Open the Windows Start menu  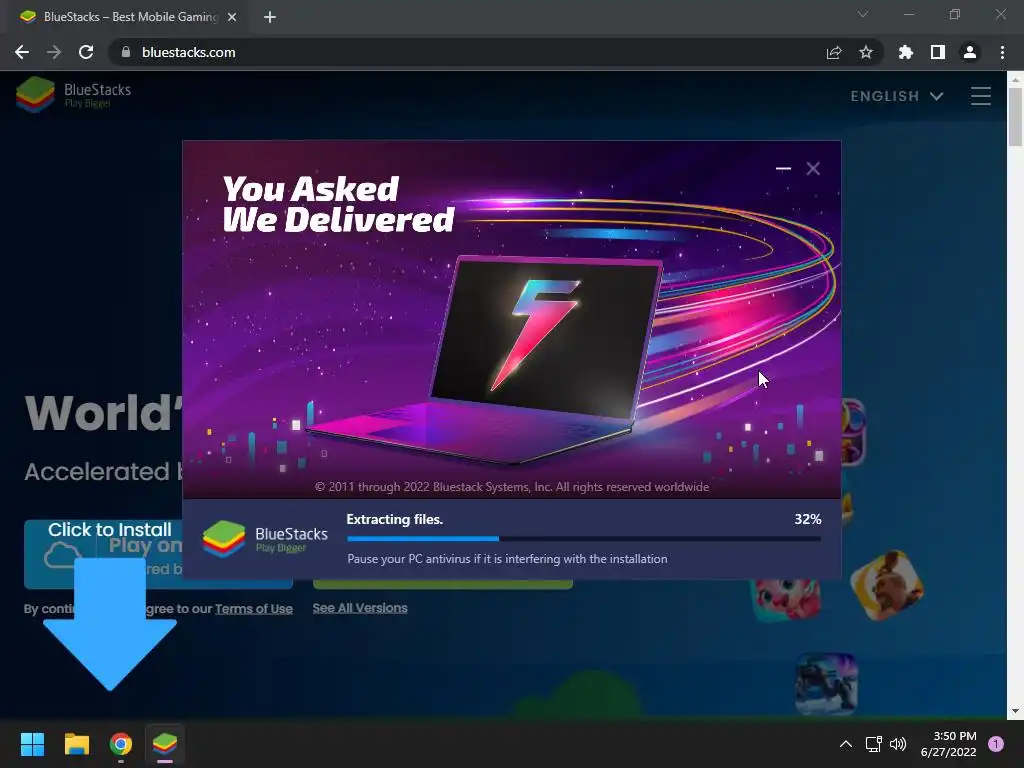point(32,743)
